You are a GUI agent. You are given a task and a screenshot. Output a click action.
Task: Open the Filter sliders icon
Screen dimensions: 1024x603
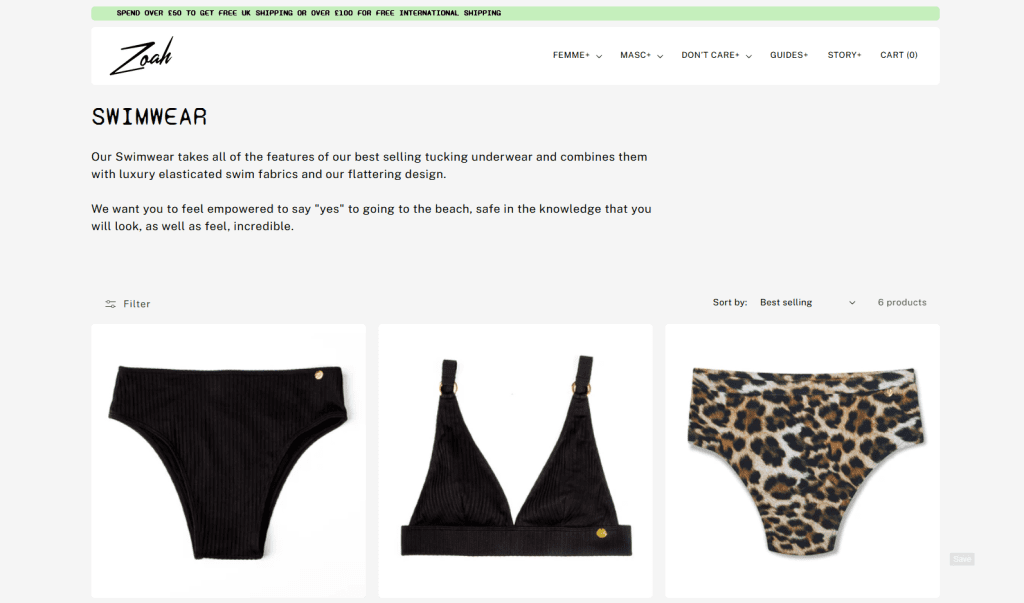tap(110, 304)
